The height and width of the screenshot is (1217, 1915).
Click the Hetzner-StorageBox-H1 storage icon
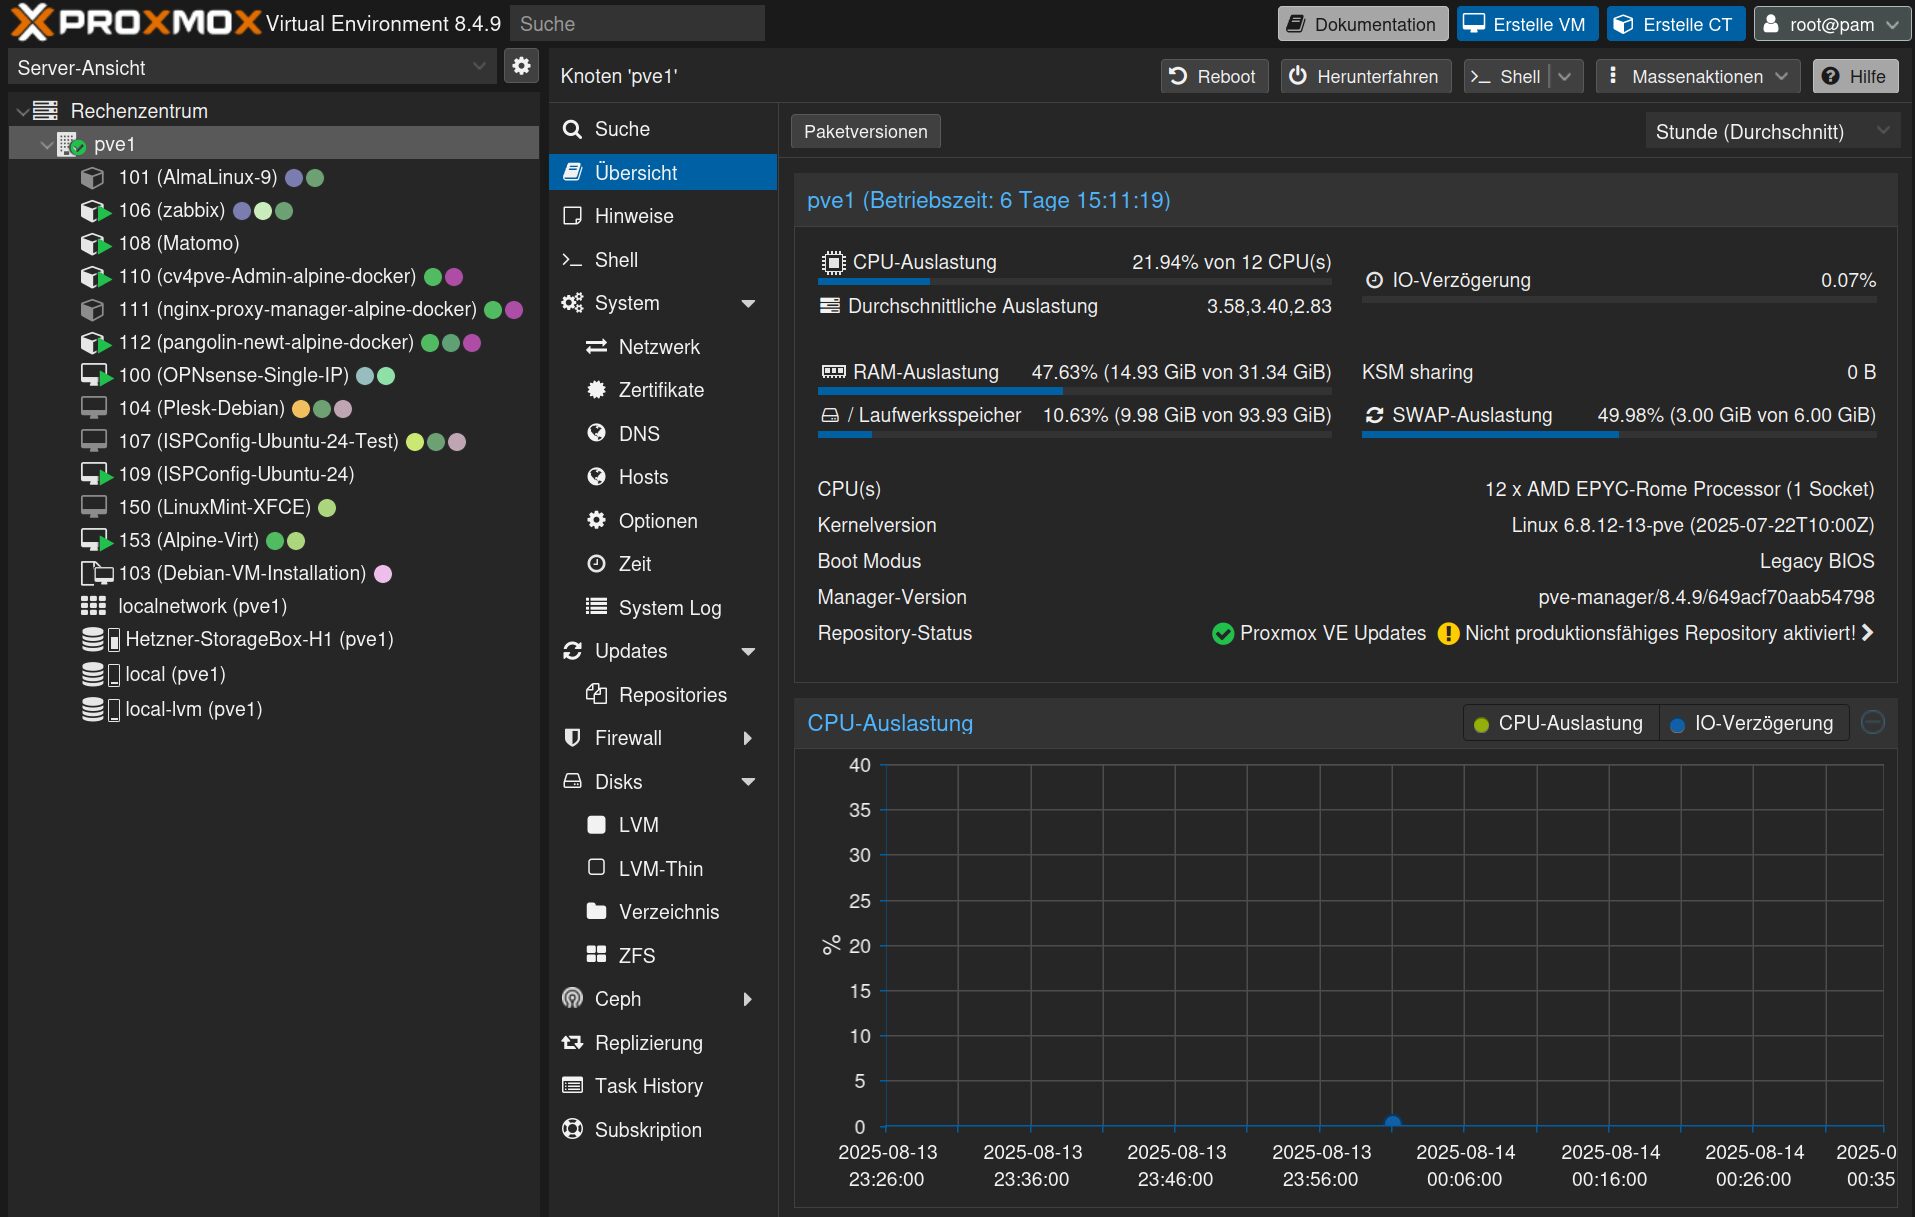click(x=100, y=639)
